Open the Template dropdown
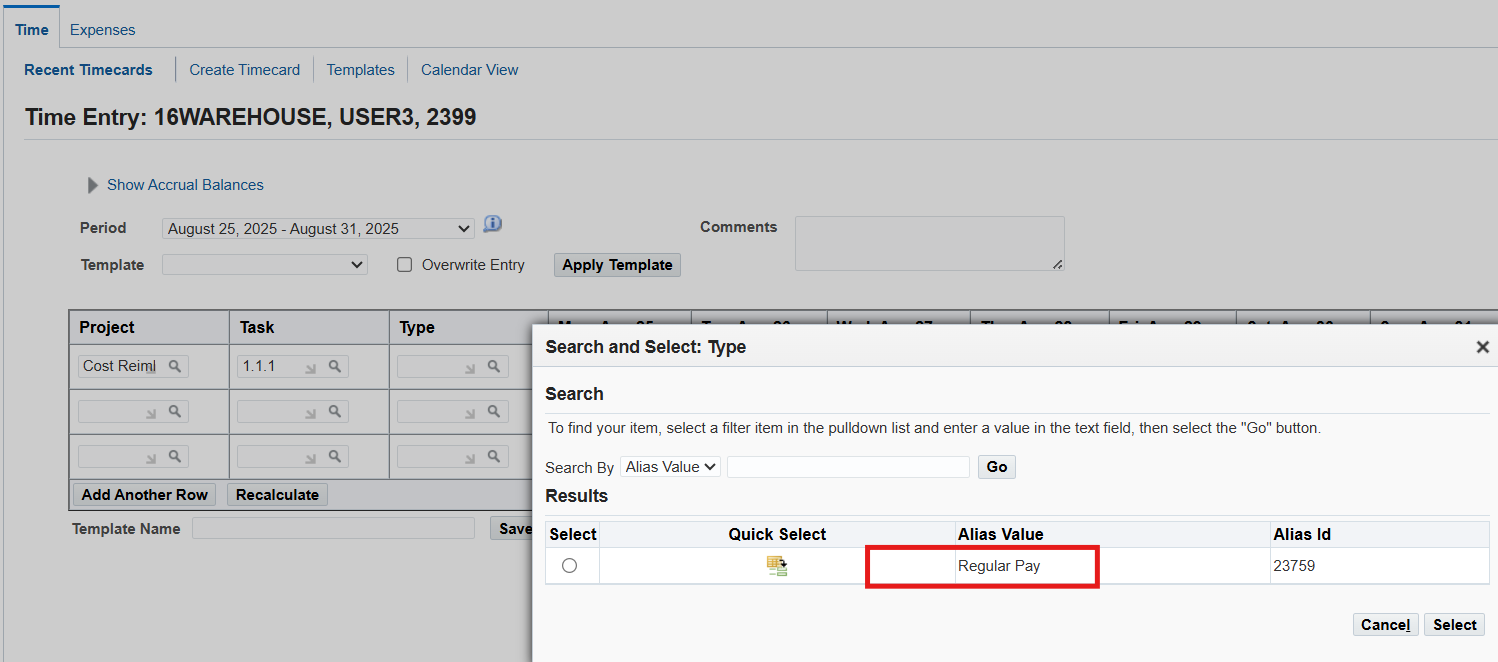Image resolution: width=1498 pixels, height=662 pixels. [265, 265]
